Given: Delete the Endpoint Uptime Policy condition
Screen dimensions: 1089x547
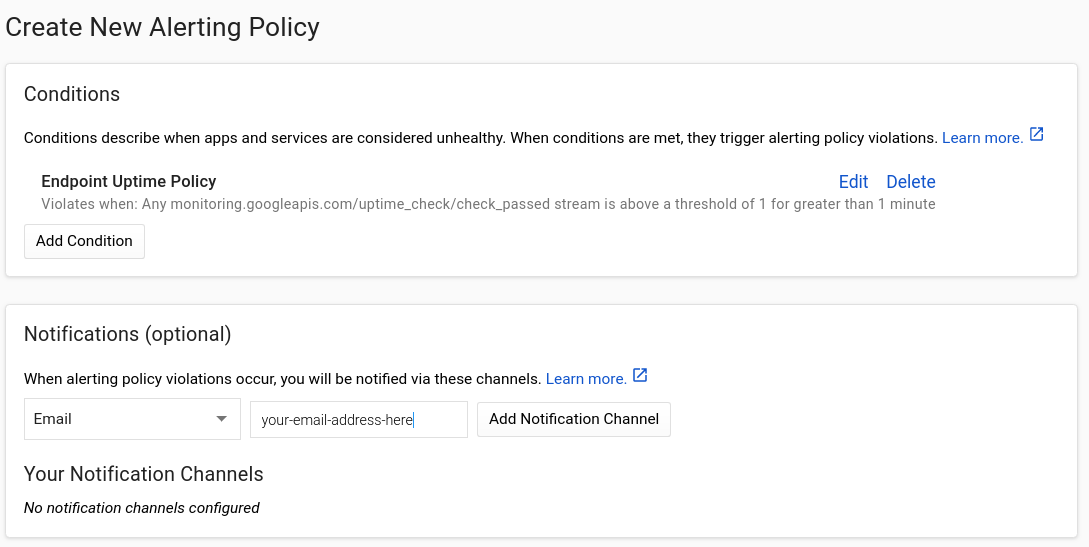Looking at the screenshot, I should [910, 182].
